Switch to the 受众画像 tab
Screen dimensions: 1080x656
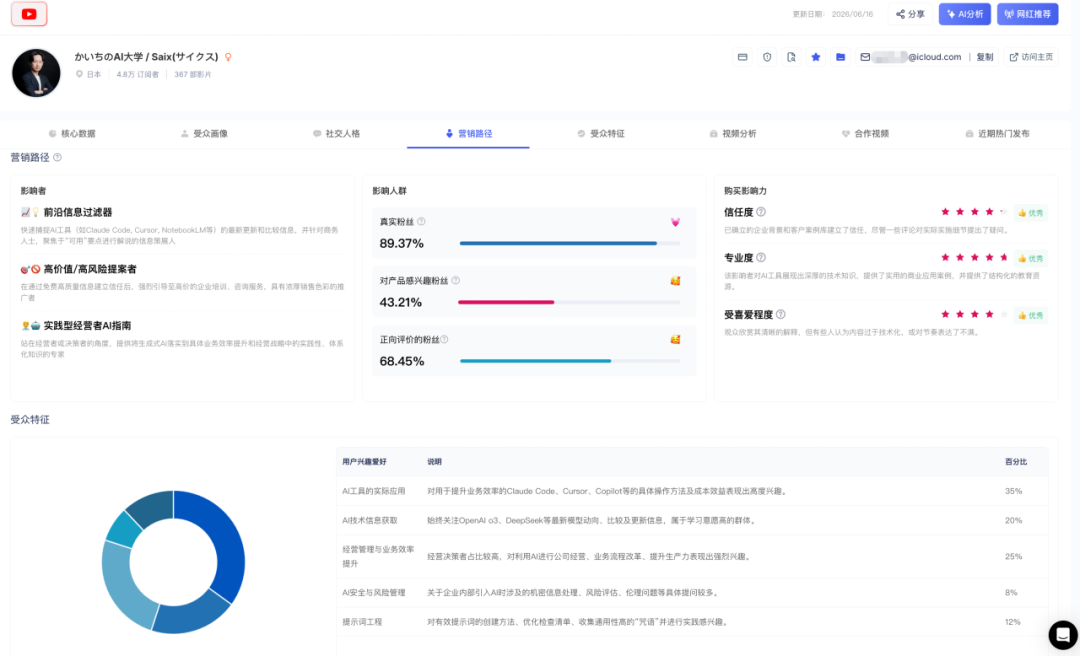(204, 134)
